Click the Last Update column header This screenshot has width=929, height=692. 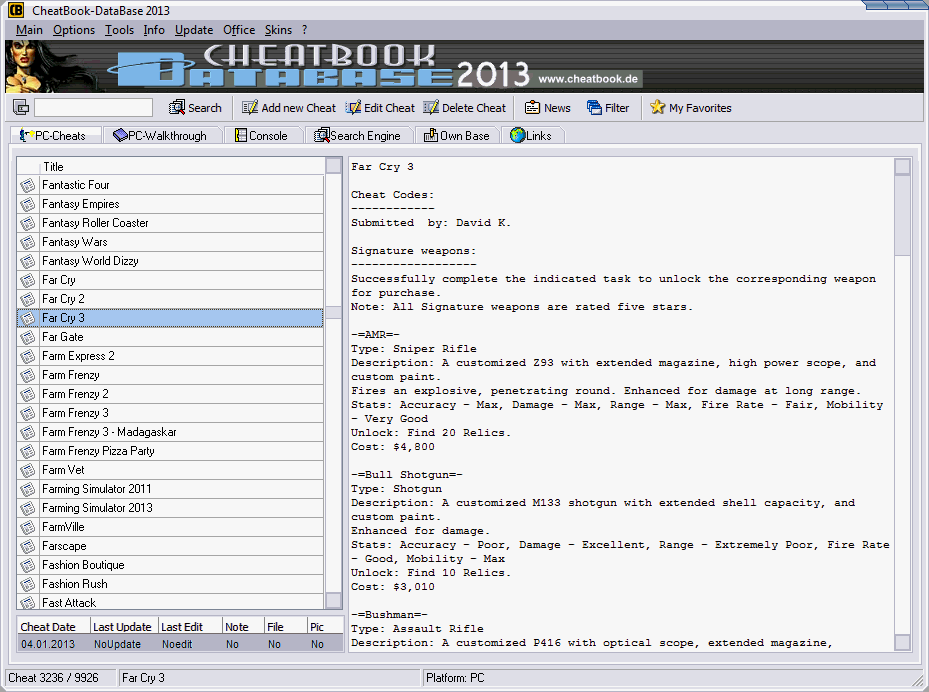tap(123, 626)
